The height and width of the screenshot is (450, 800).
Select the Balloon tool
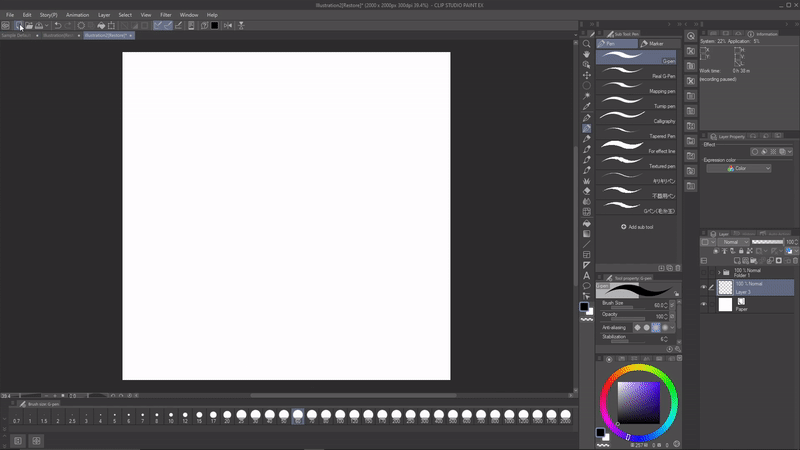pos(587,286)
